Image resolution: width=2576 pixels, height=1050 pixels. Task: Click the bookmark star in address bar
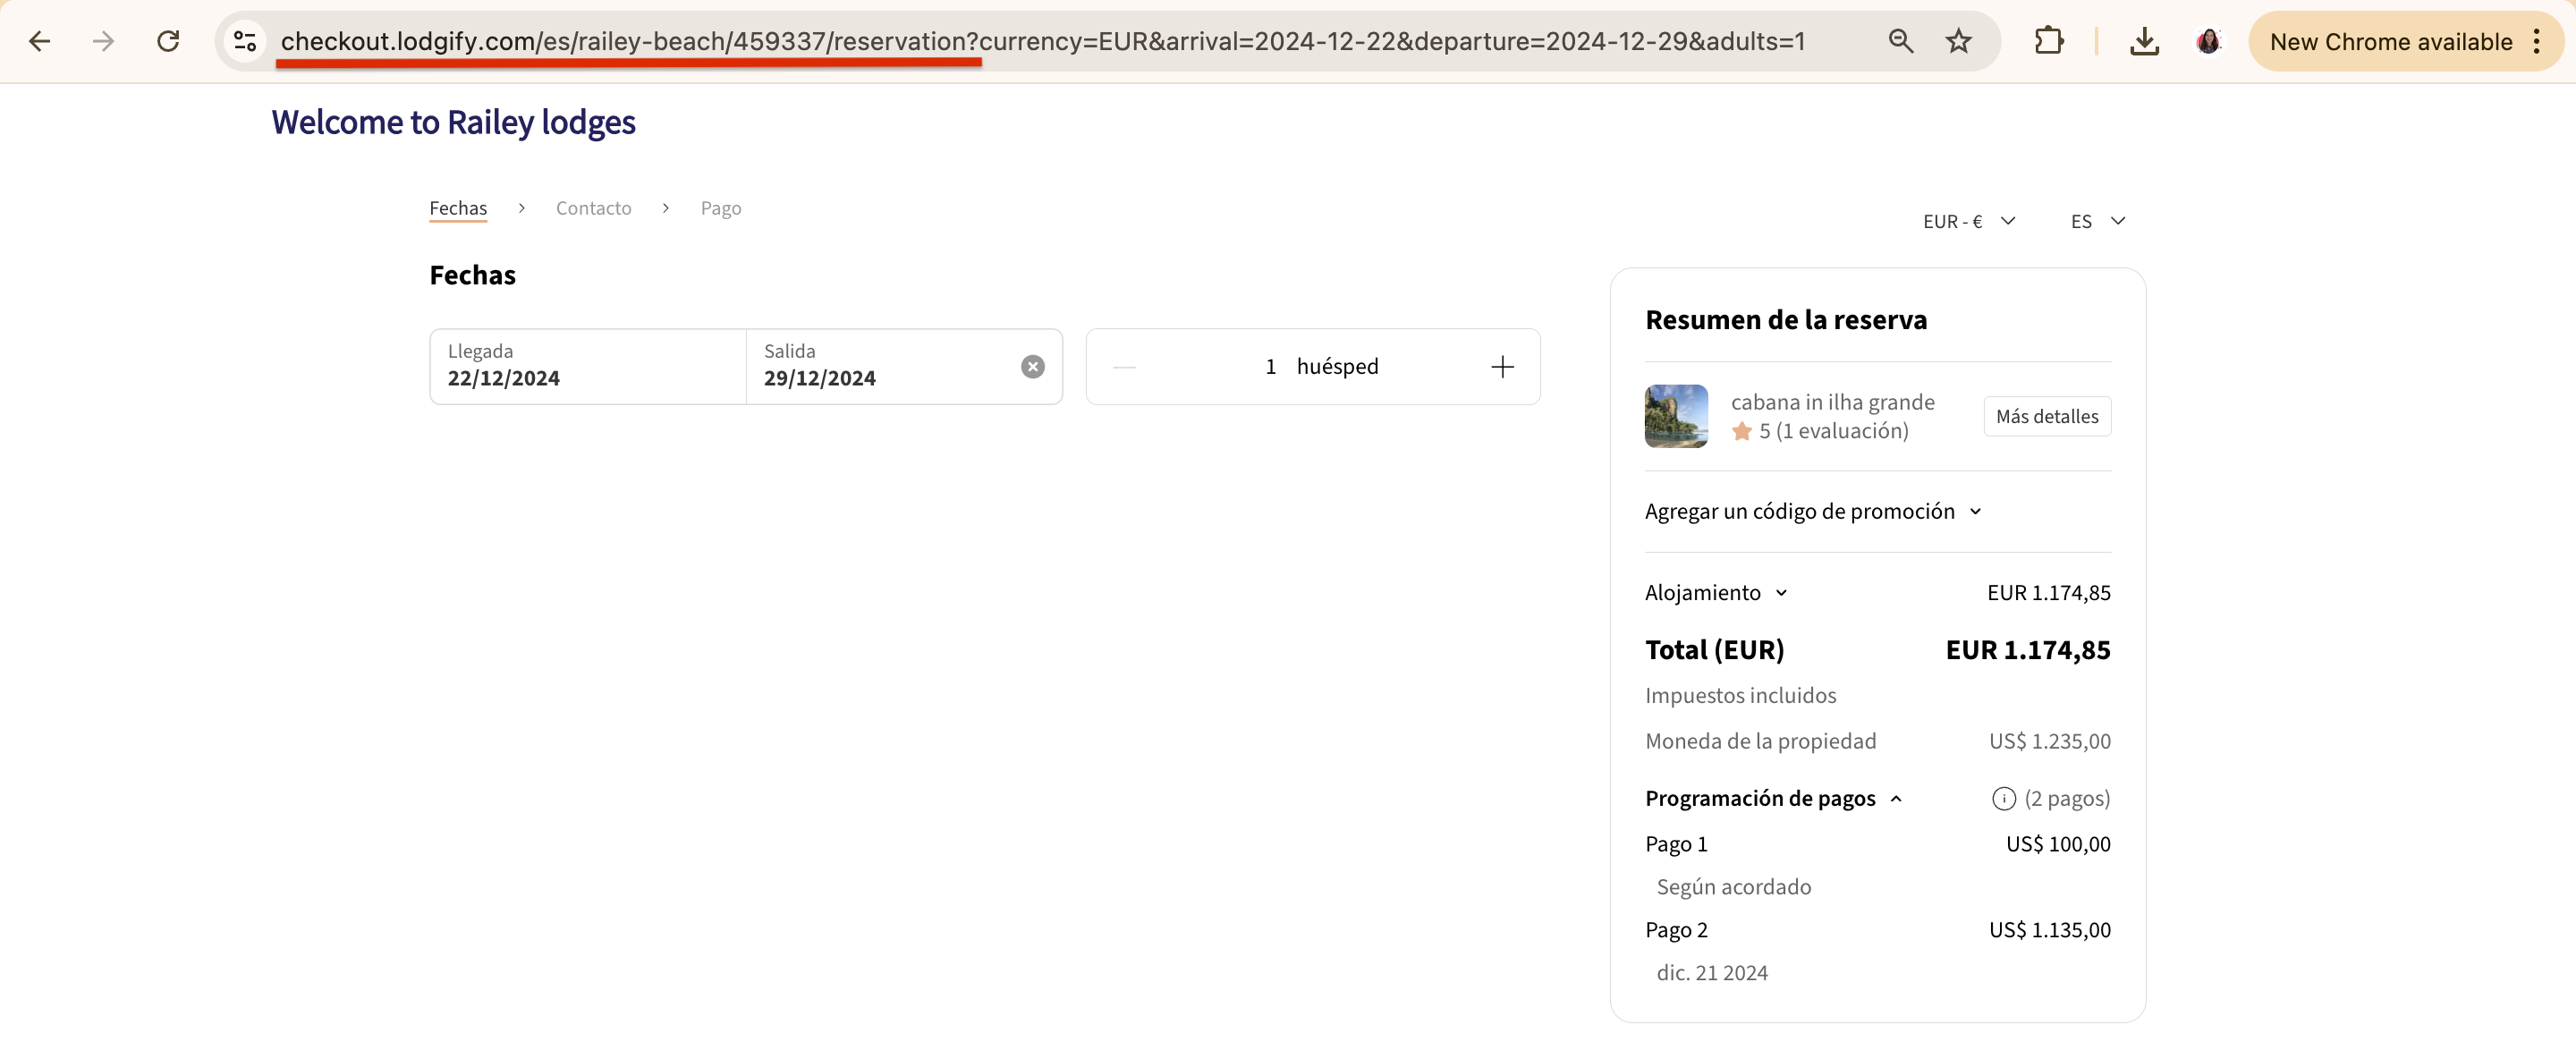click(1957, 41)
